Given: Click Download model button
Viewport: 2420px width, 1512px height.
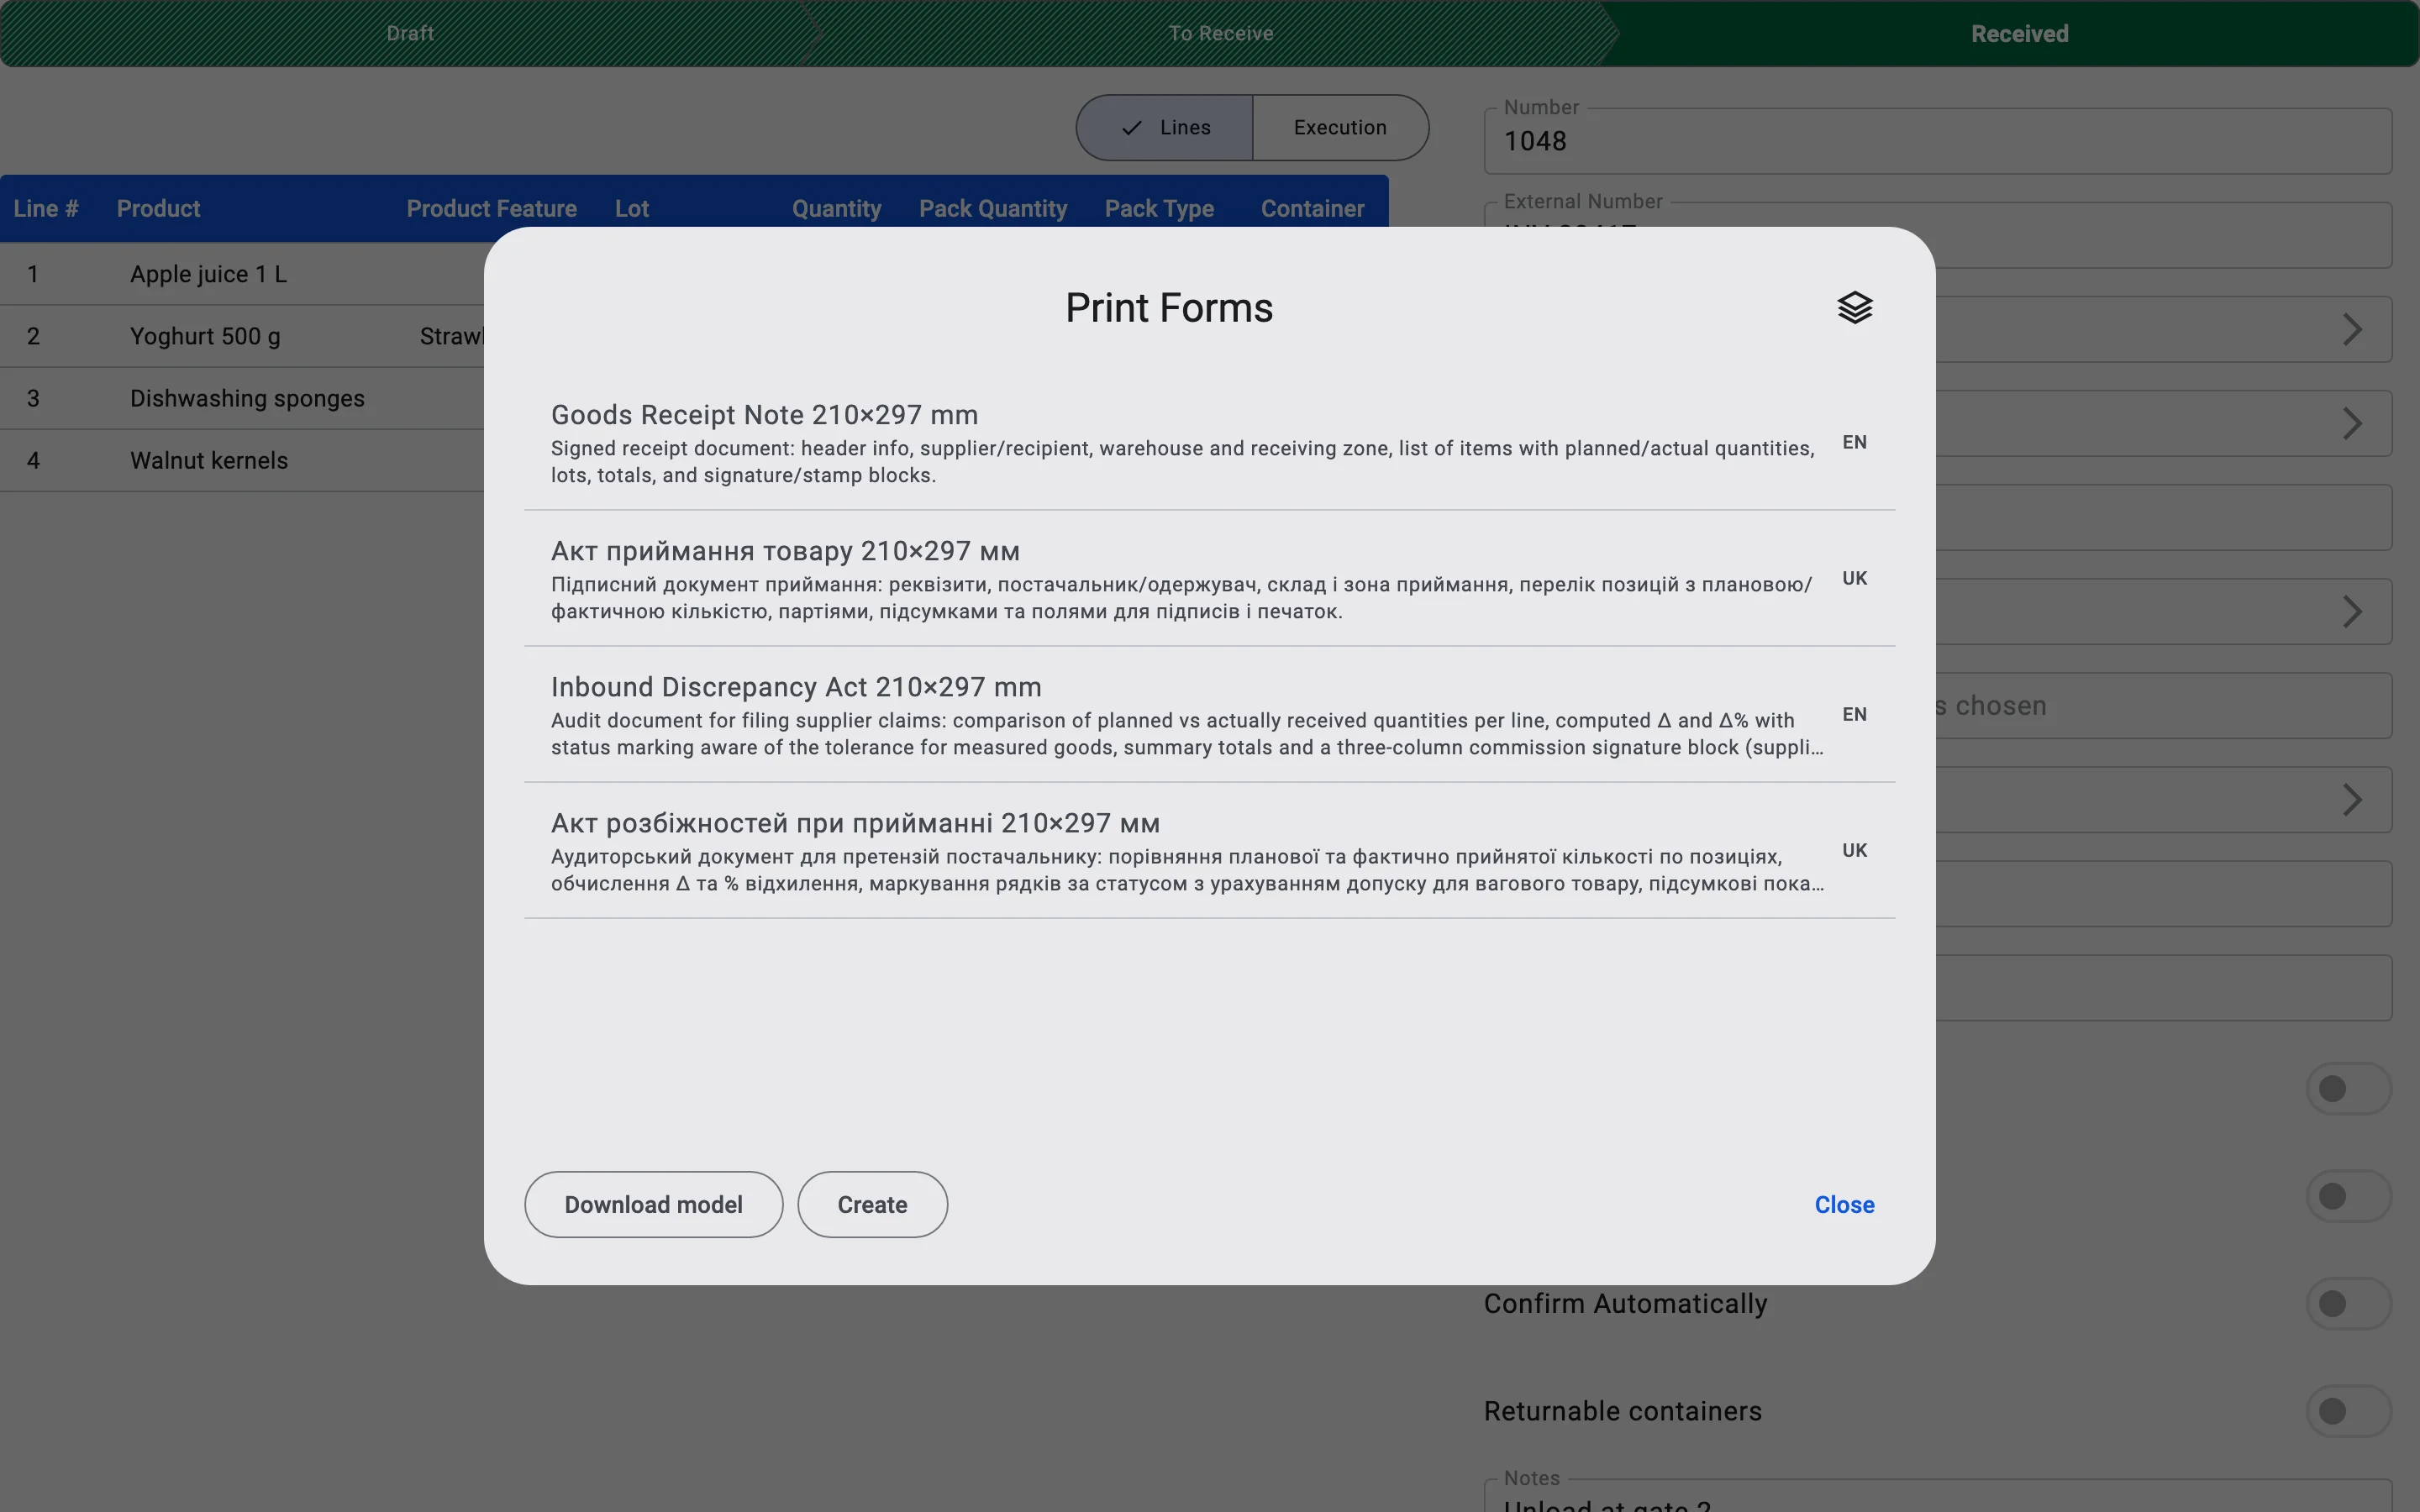Looking at the screenshot, I should click(653, 1204).
